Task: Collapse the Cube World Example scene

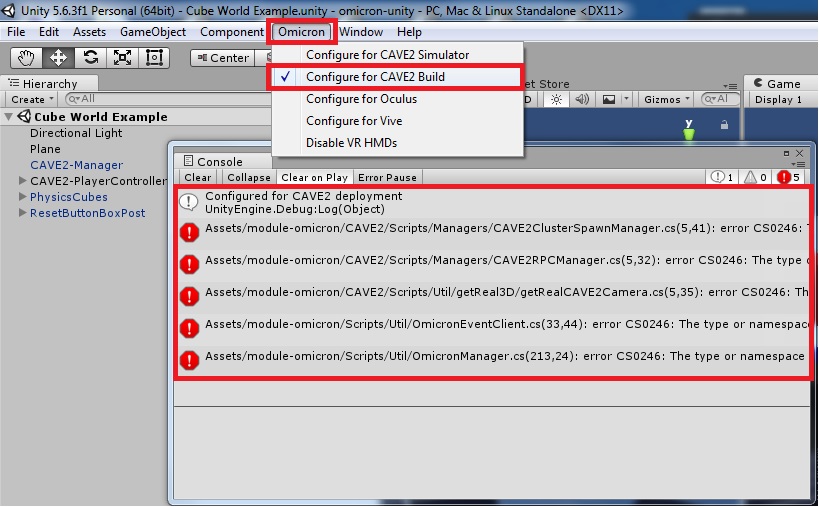Action: coord(8,116)
